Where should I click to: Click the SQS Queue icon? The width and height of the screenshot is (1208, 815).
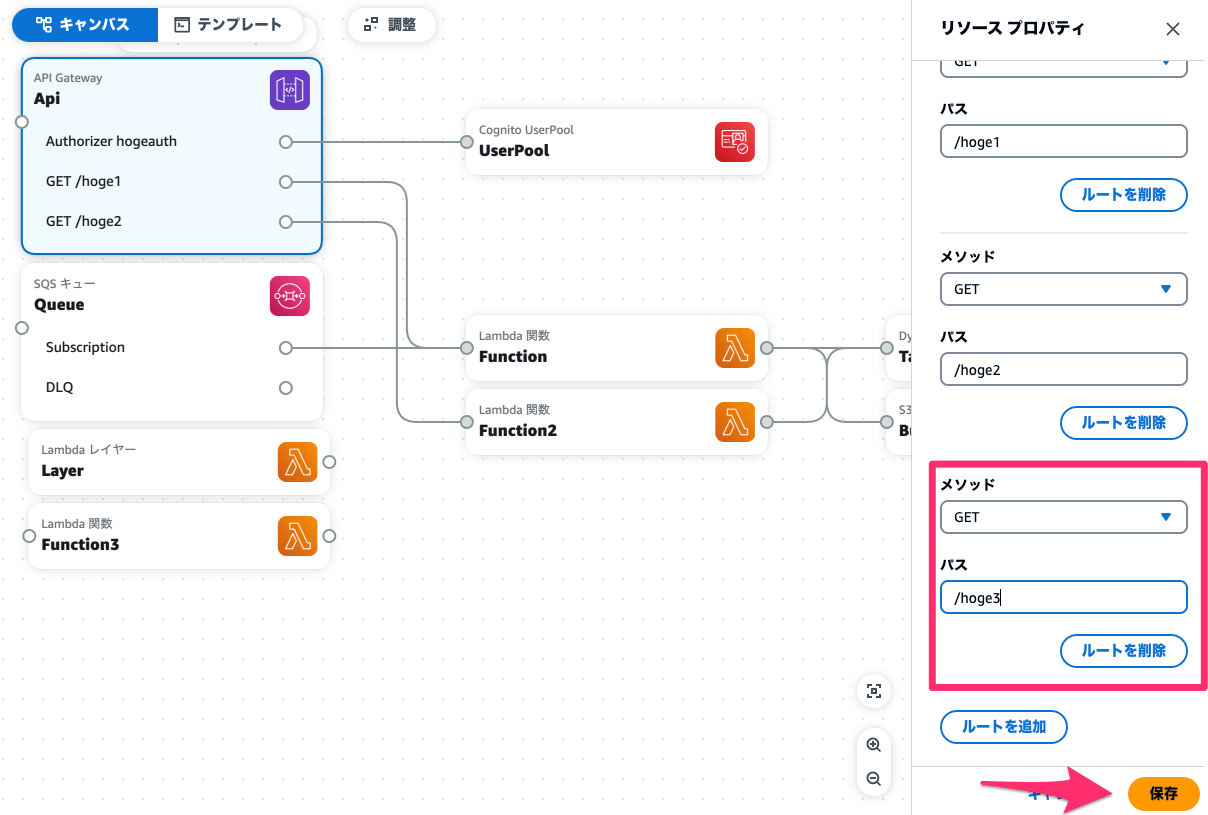click(x=289, y=296)
